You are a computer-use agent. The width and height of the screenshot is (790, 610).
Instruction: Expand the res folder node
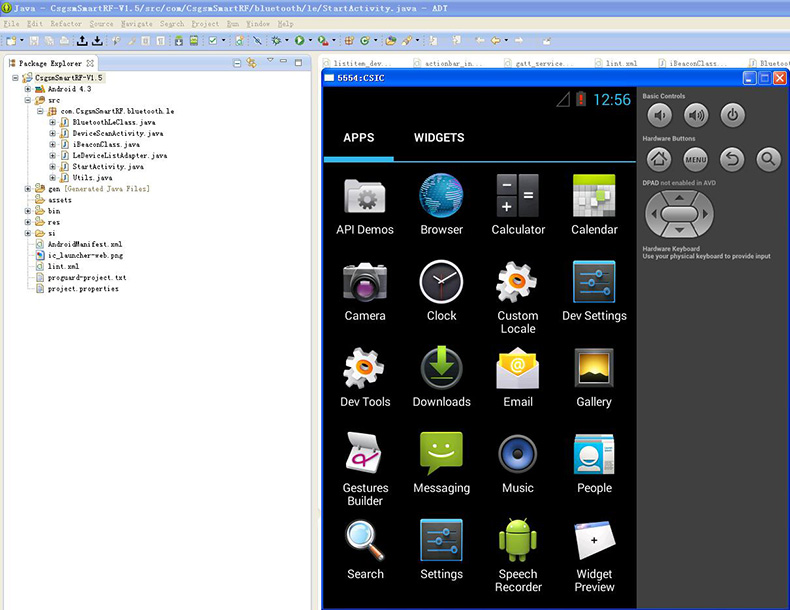(28, 222)
